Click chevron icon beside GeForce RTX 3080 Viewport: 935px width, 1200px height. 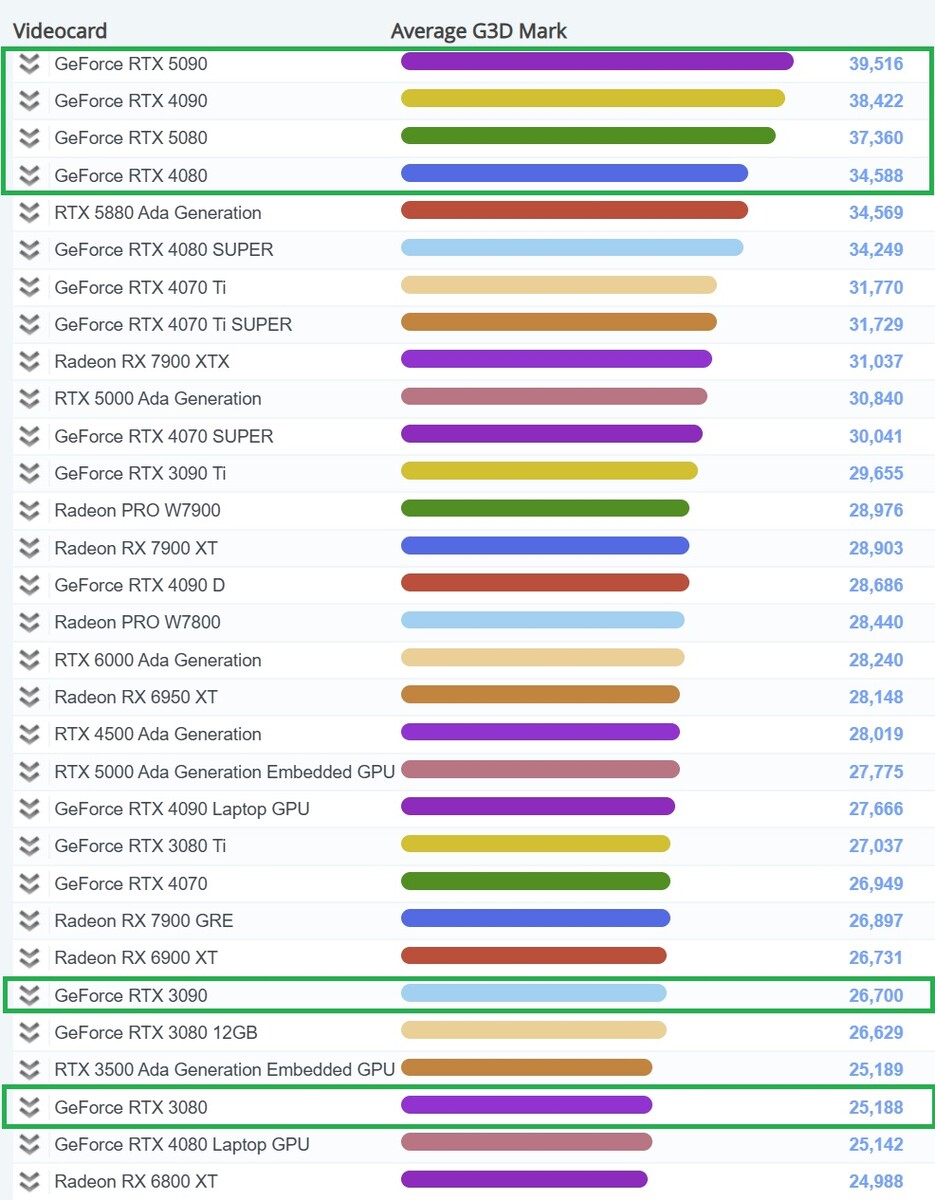tap(30, 1107)
